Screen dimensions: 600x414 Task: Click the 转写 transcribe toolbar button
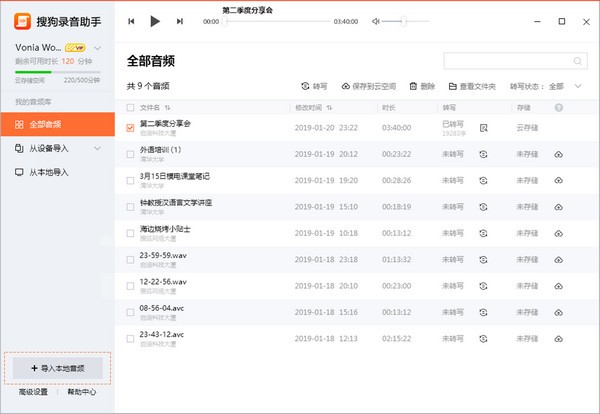click(x=314, y=87)
